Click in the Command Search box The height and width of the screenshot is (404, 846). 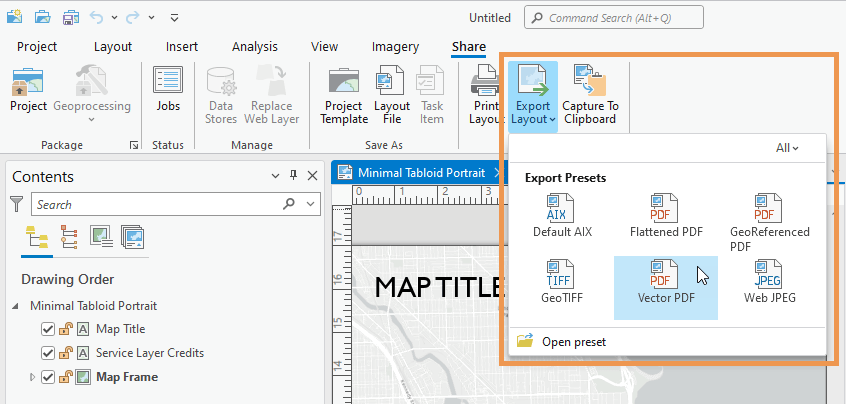click(614, 18)
